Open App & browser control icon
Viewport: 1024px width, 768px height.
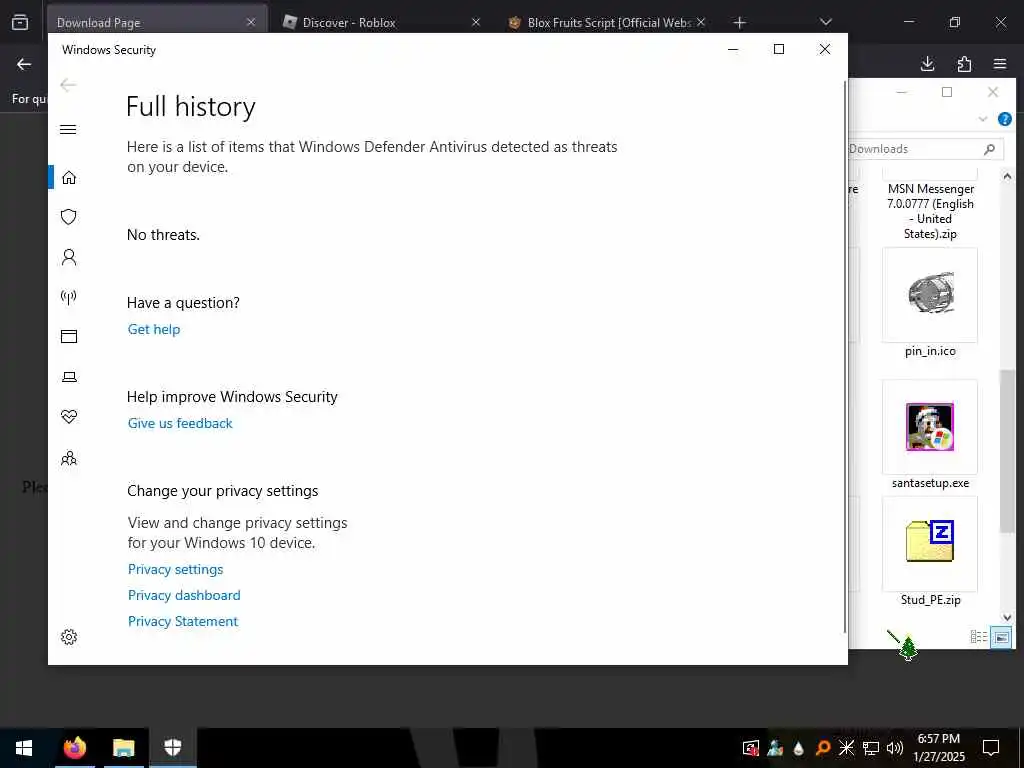69,336
